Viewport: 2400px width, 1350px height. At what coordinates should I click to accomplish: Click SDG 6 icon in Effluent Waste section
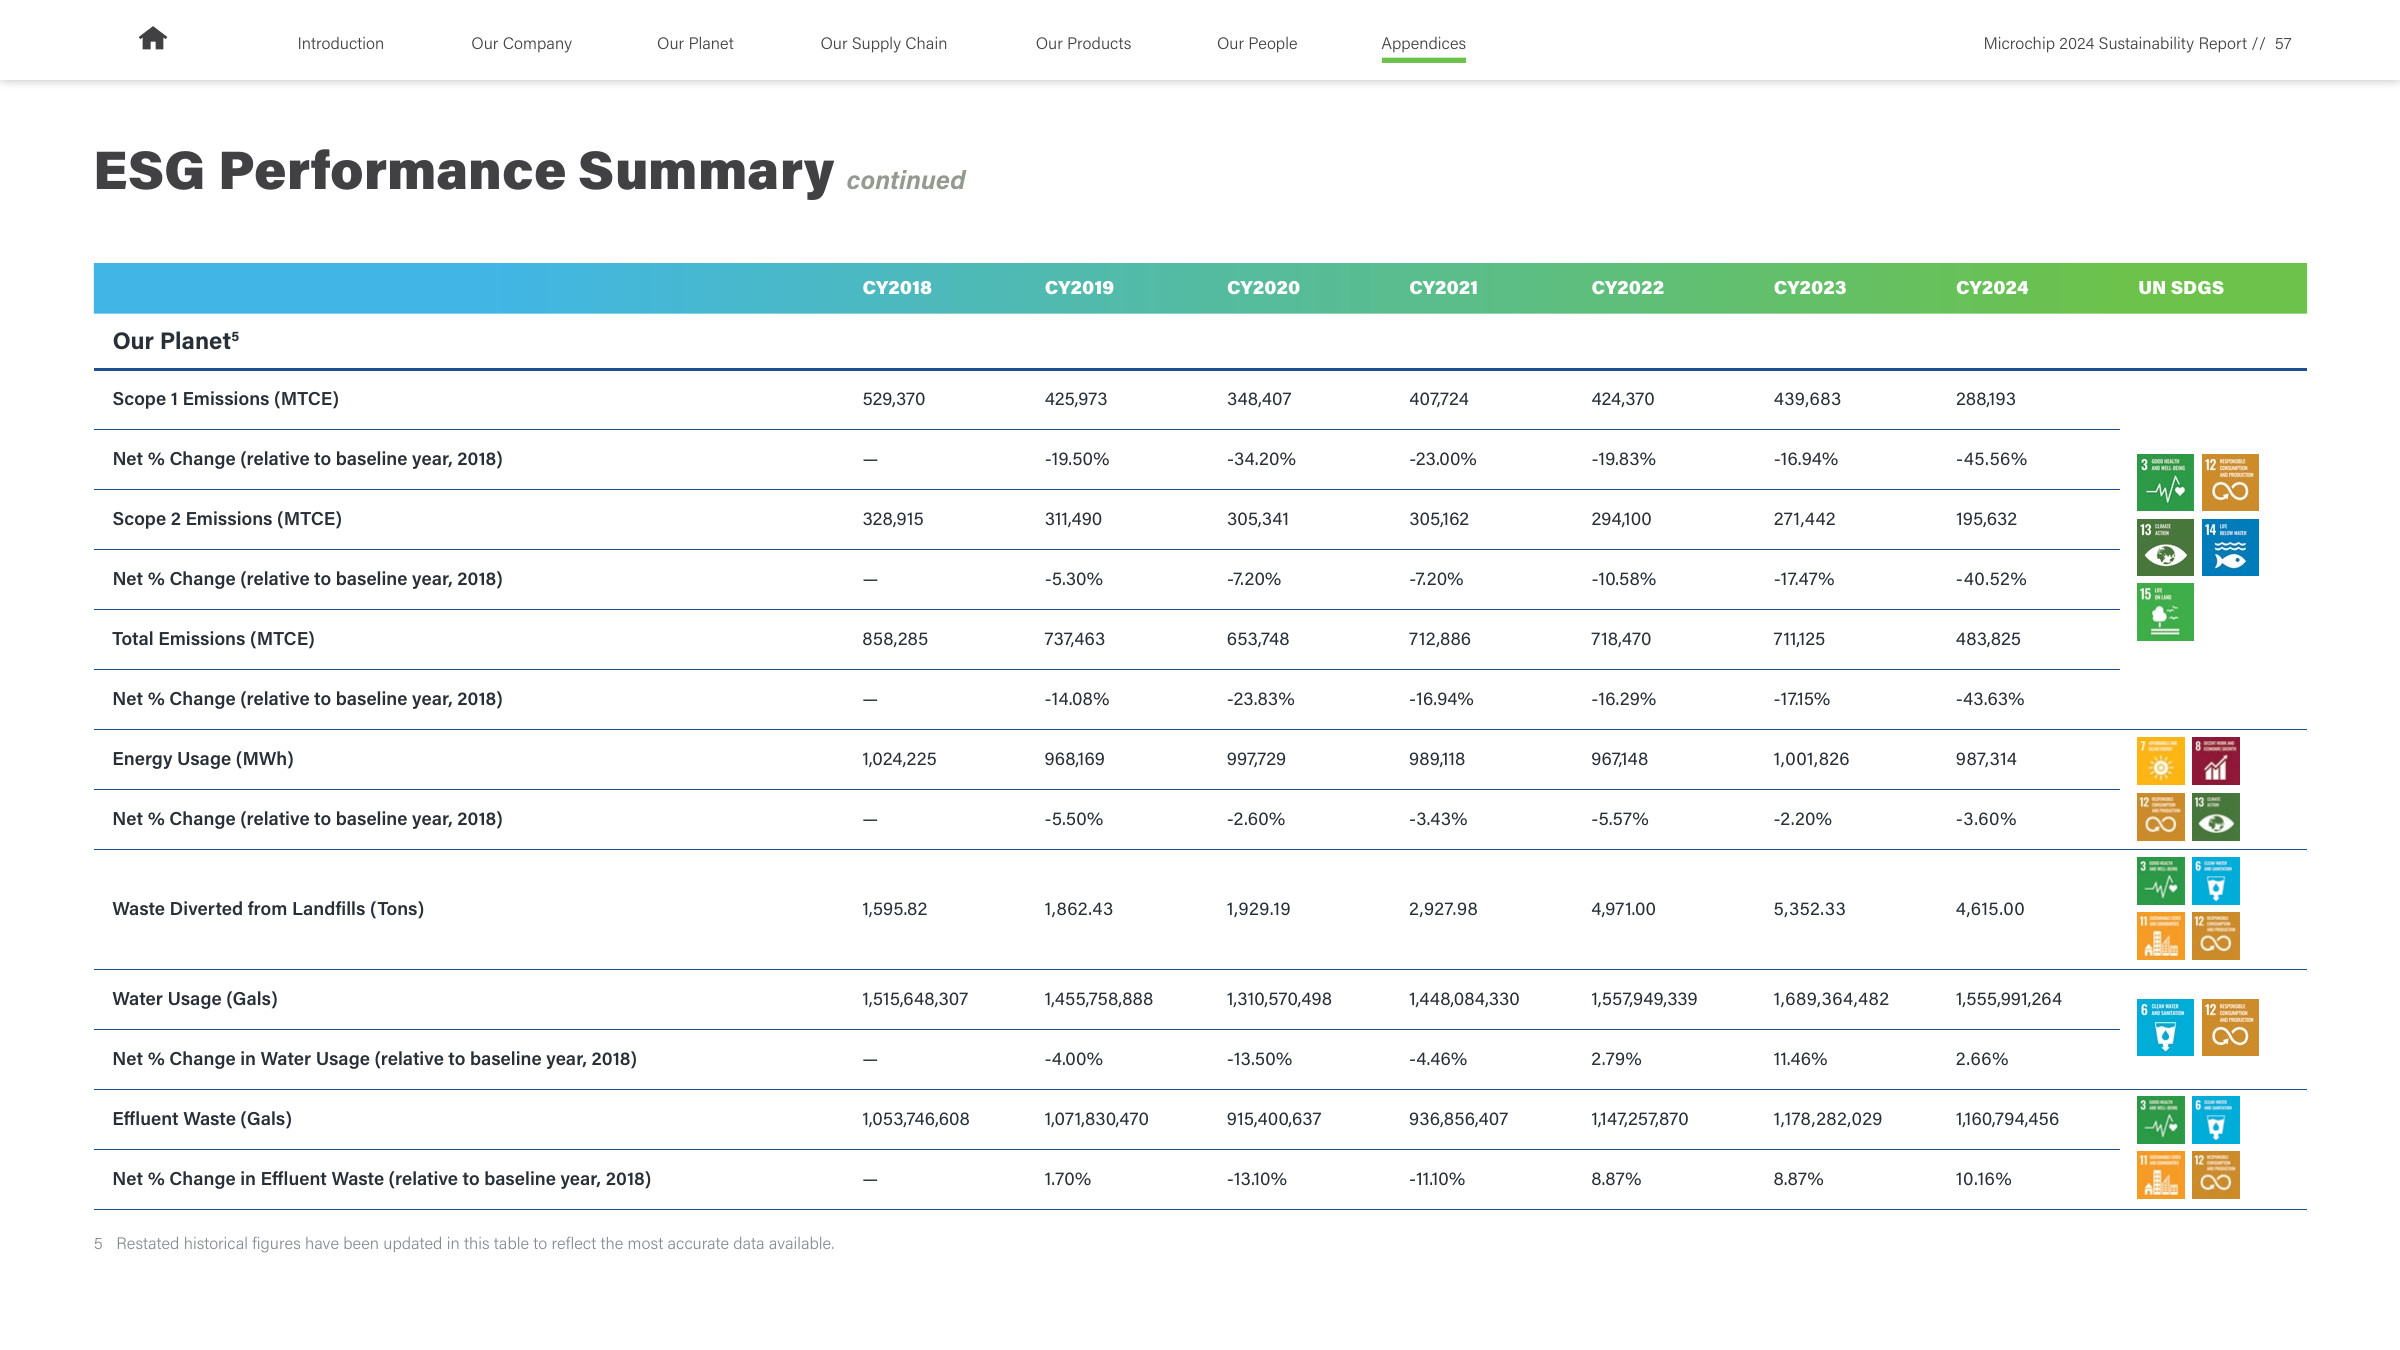click(x=2216, y=1120)
